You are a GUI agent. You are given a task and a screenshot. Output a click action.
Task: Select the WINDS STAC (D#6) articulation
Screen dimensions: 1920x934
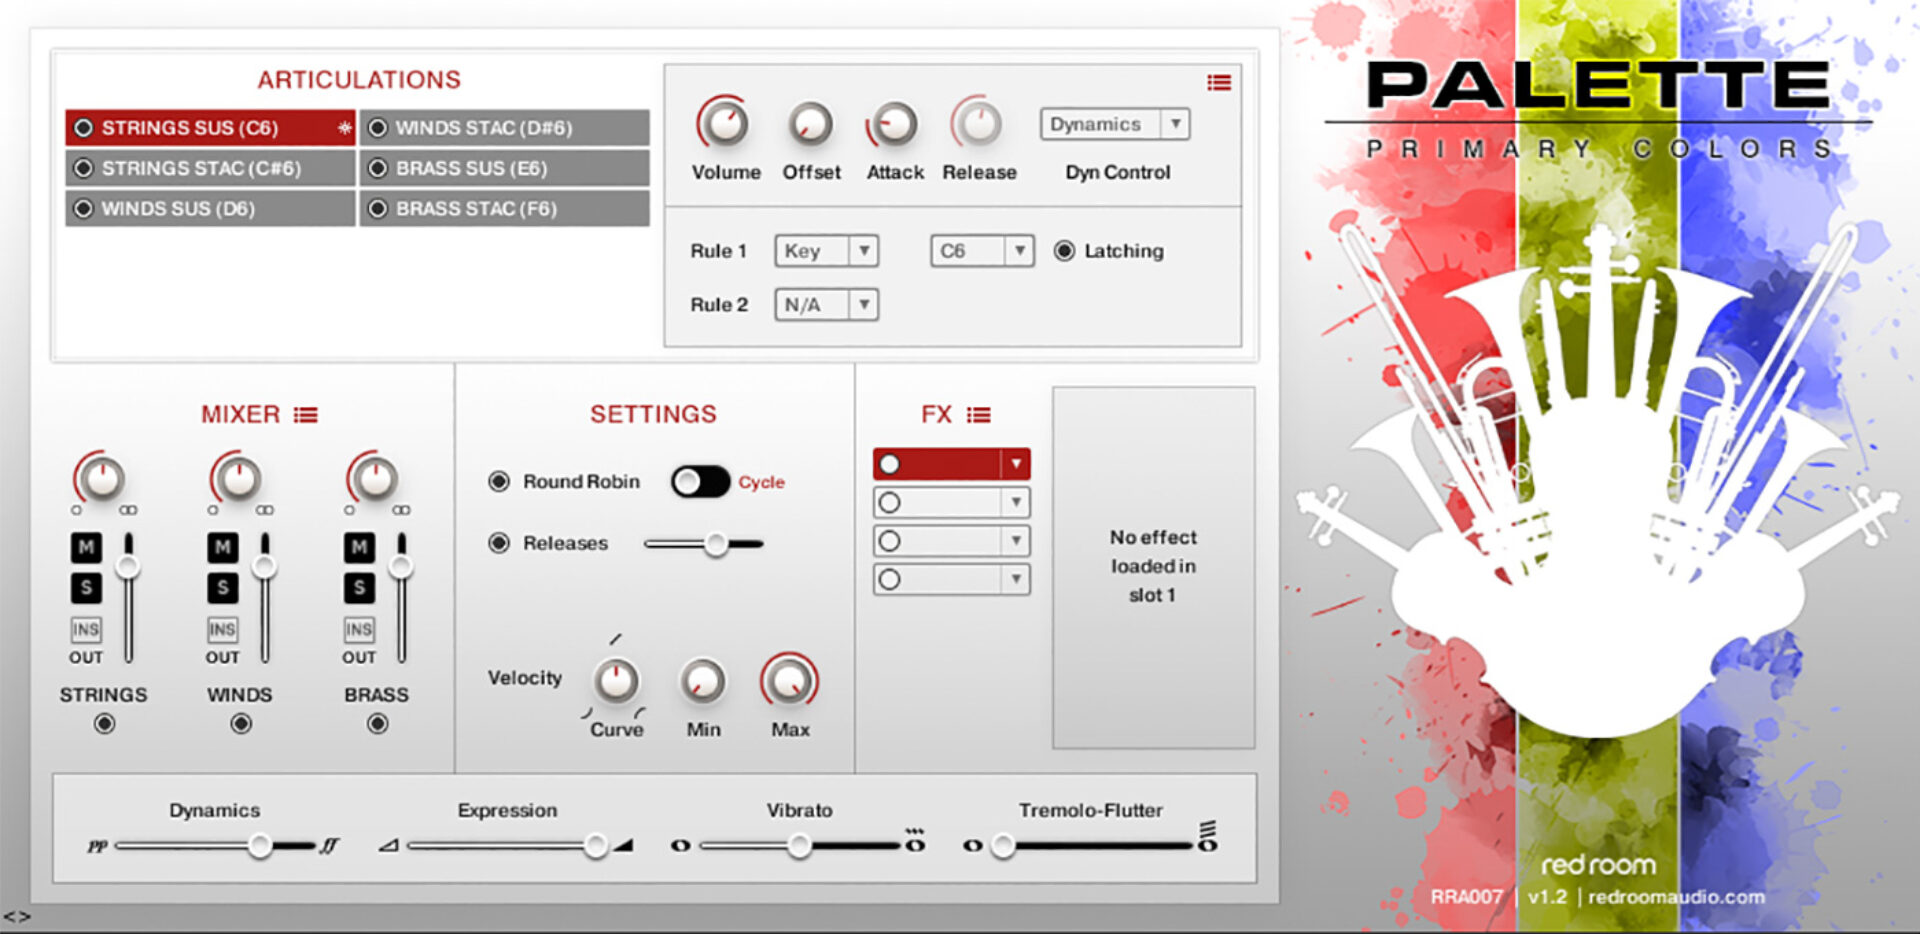[505, 128]
